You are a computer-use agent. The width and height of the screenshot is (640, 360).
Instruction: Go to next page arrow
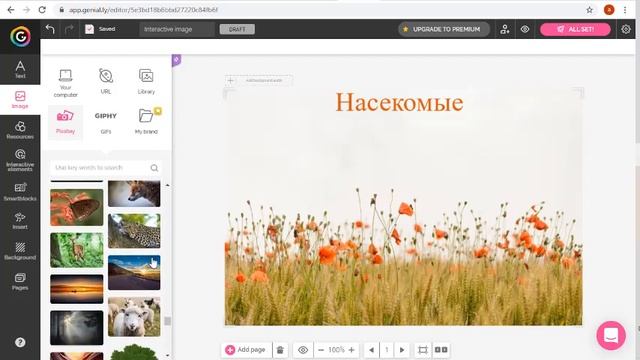tap(402, 350)
